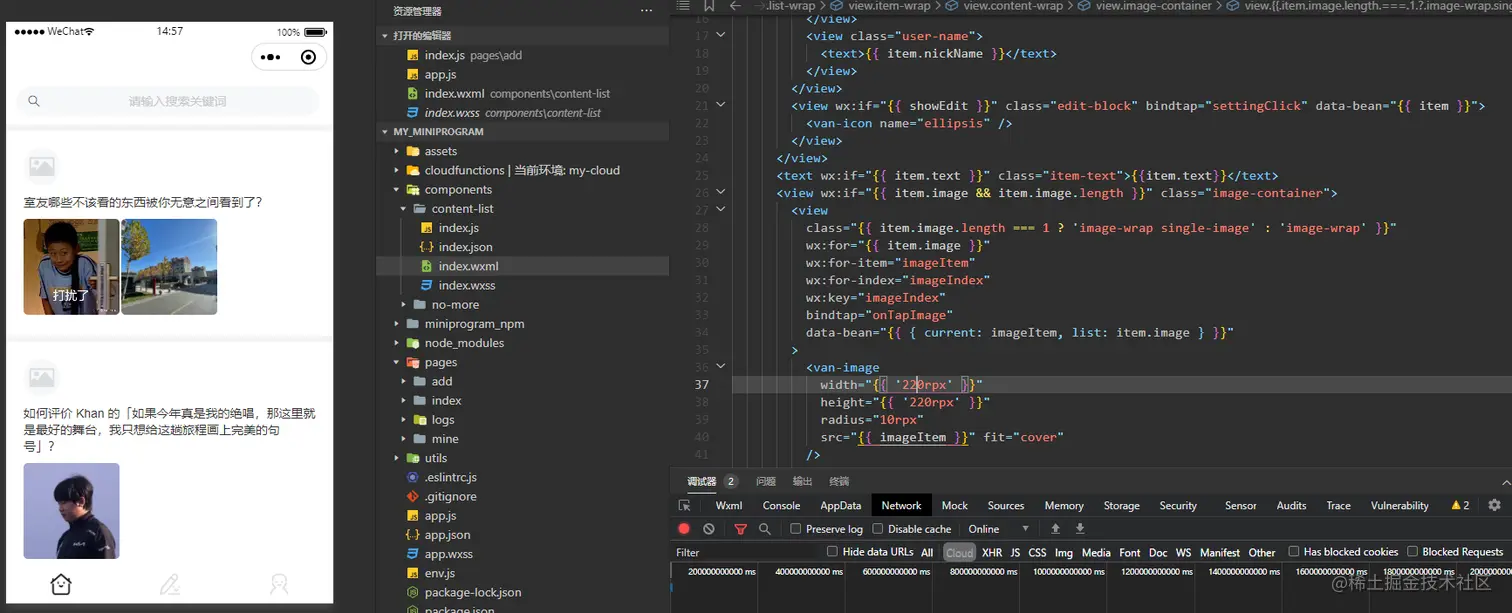Navigate back with the editor arrow
Image resolution: width=1512 pixels, height=613 pixels.
pyautogui.click(x=734, y=6)
